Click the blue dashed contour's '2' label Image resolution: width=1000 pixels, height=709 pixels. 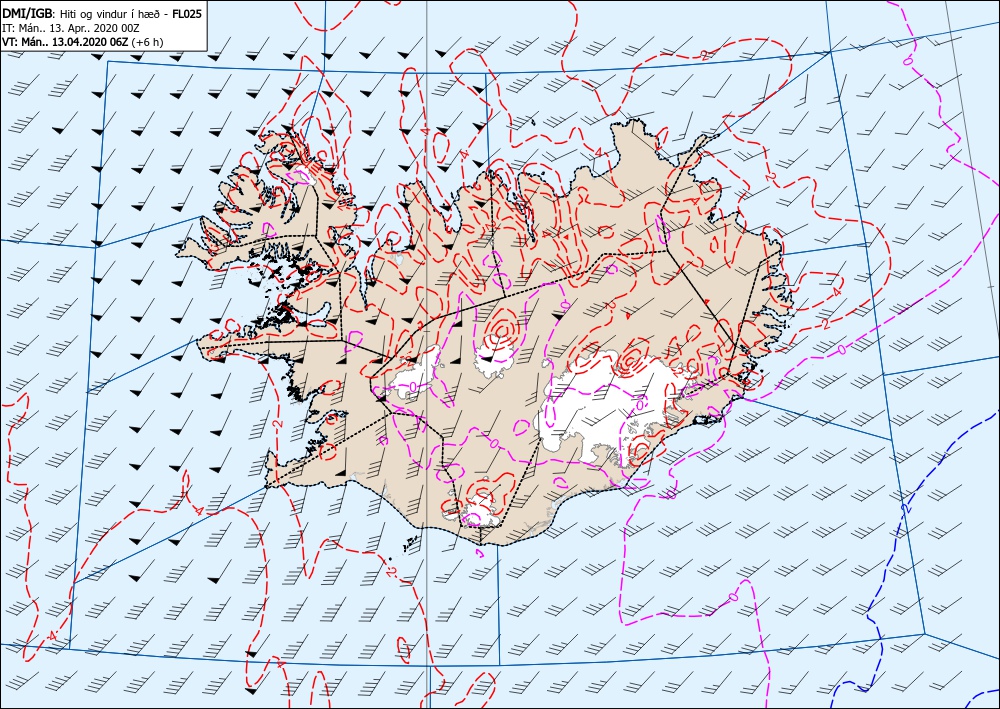(x=905, y=508)
